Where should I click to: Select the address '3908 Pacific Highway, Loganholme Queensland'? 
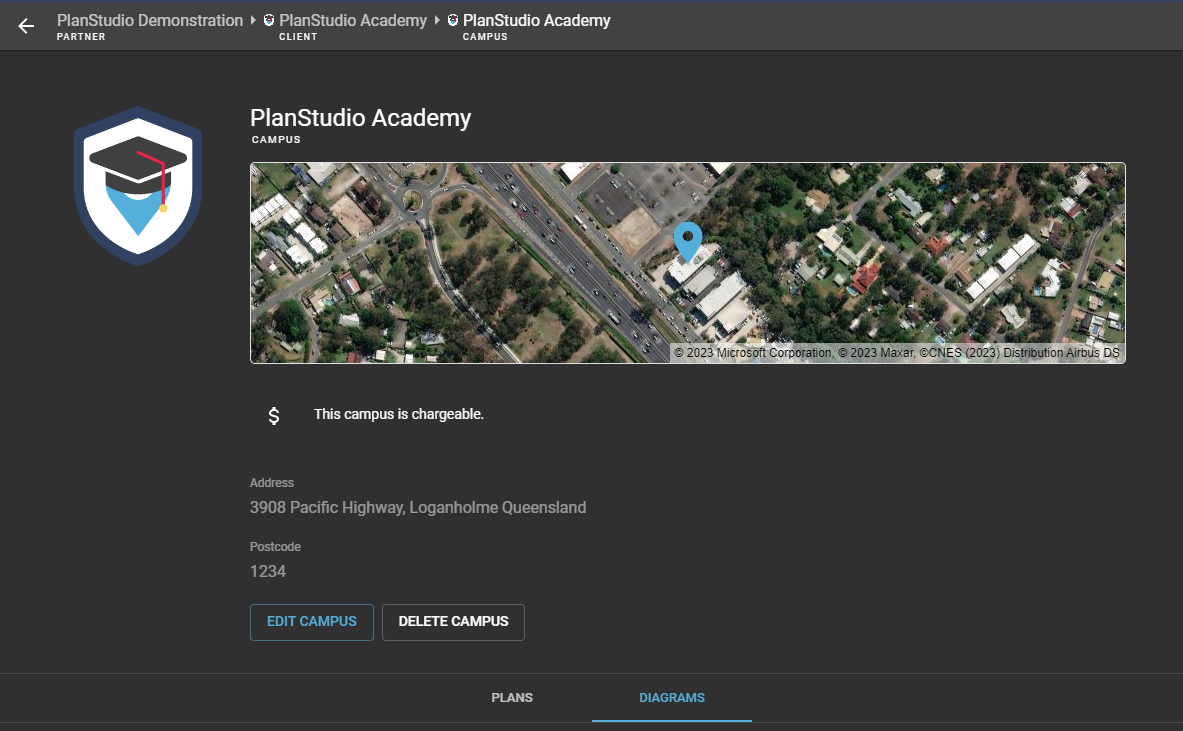(x=418, y=508)
